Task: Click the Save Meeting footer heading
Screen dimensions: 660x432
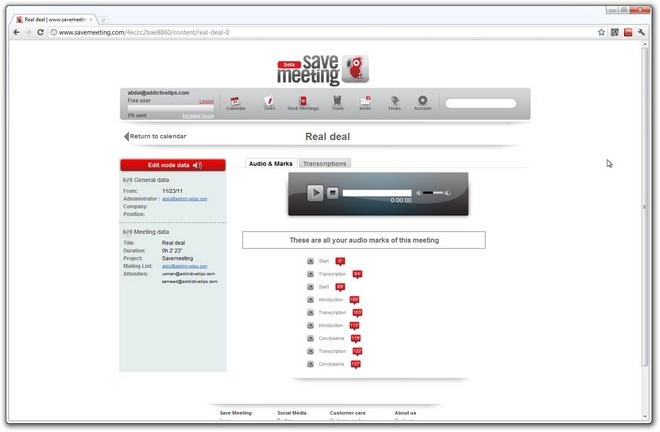Action: point(235,413)
